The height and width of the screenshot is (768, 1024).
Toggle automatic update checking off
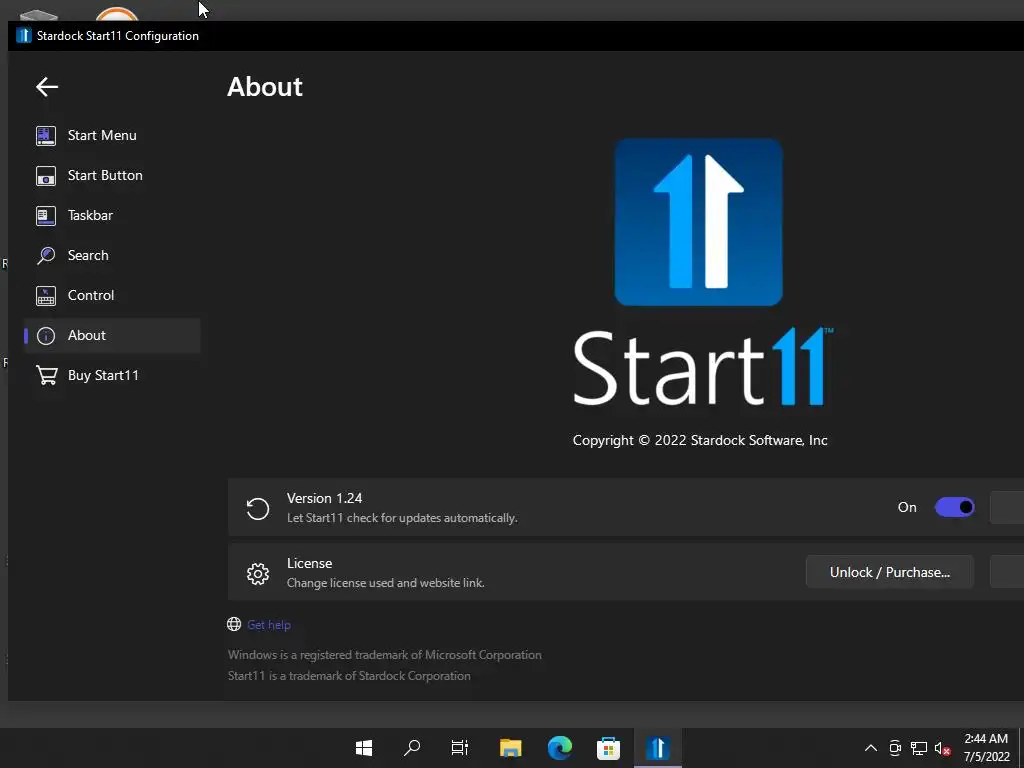(954, 507)
